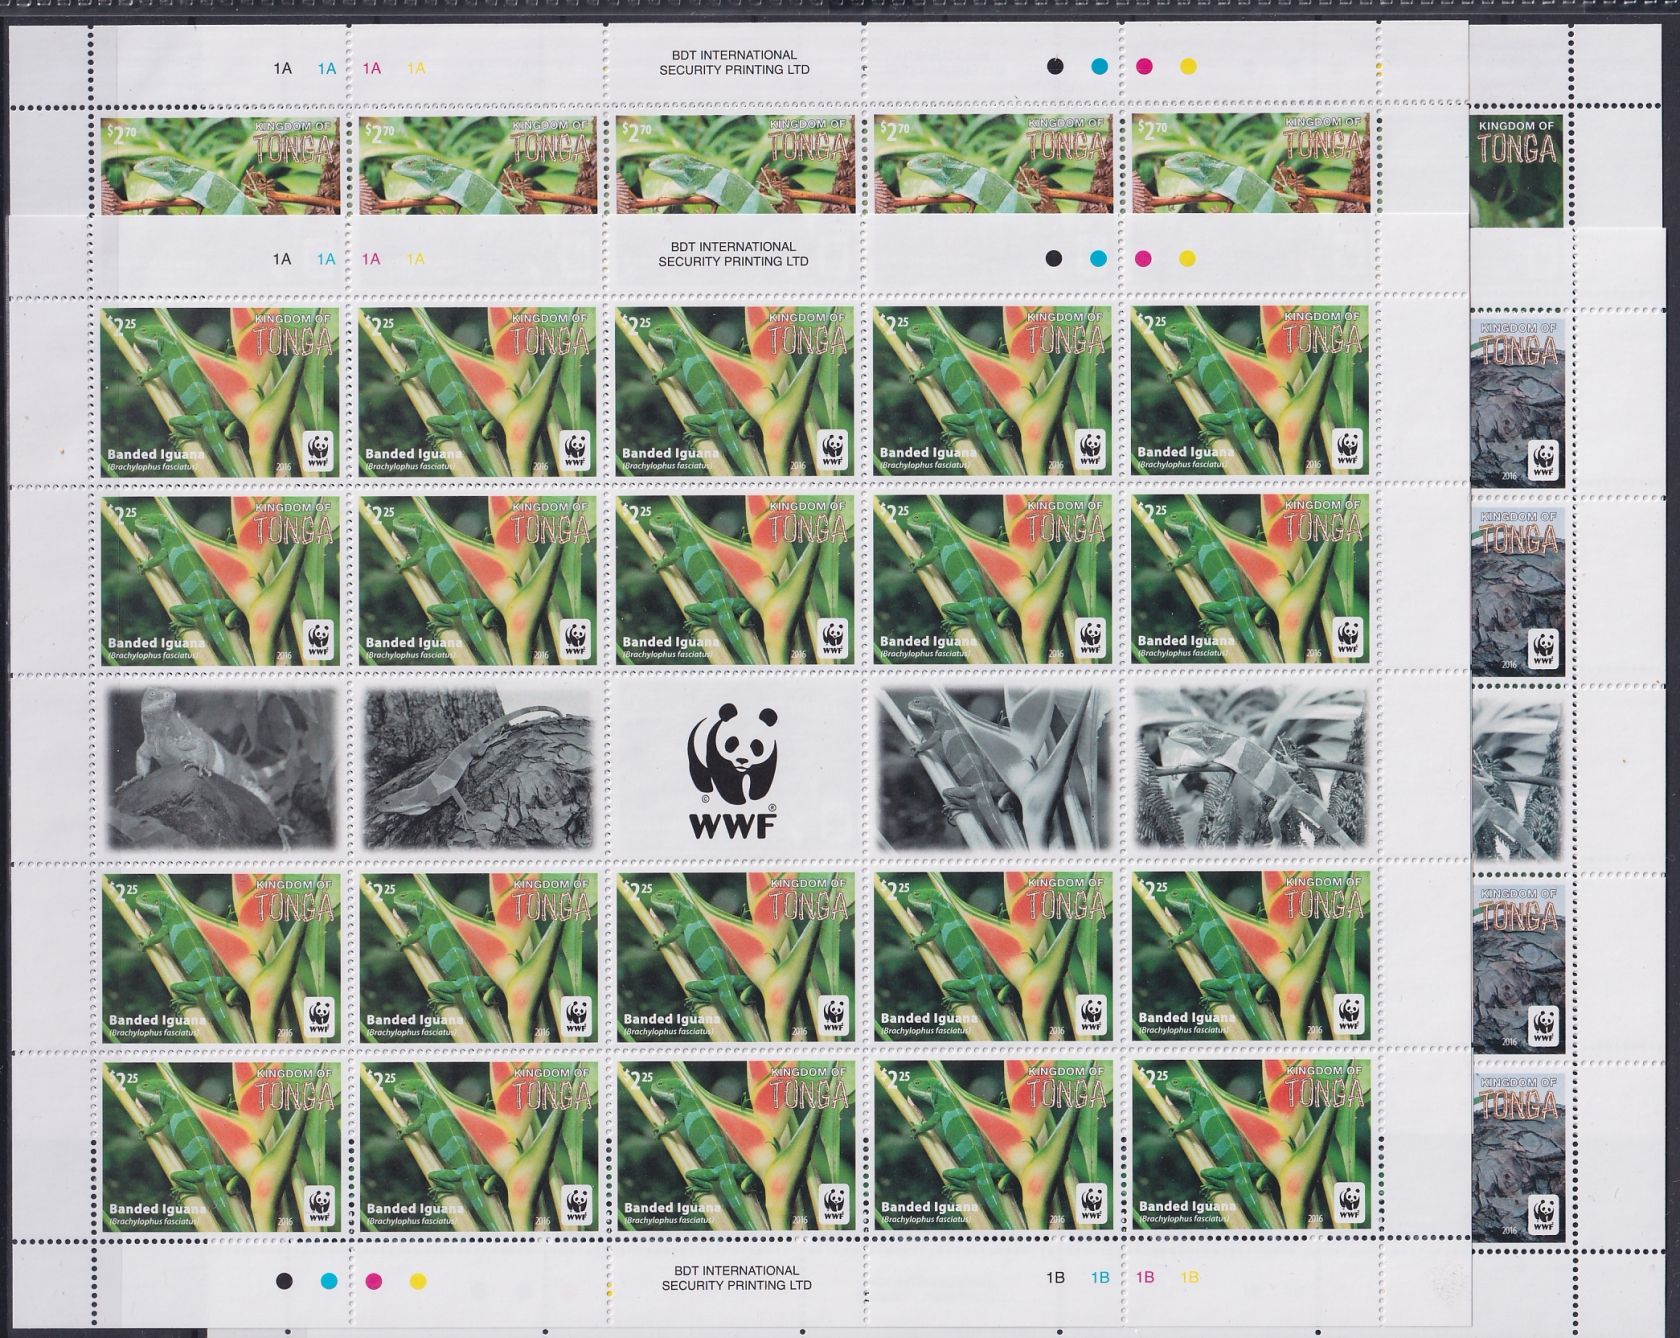Click the yellow dot in the front sheet's top margin
Image resolution: width=1680 pixels, height=1338 pixels.
1187,258
